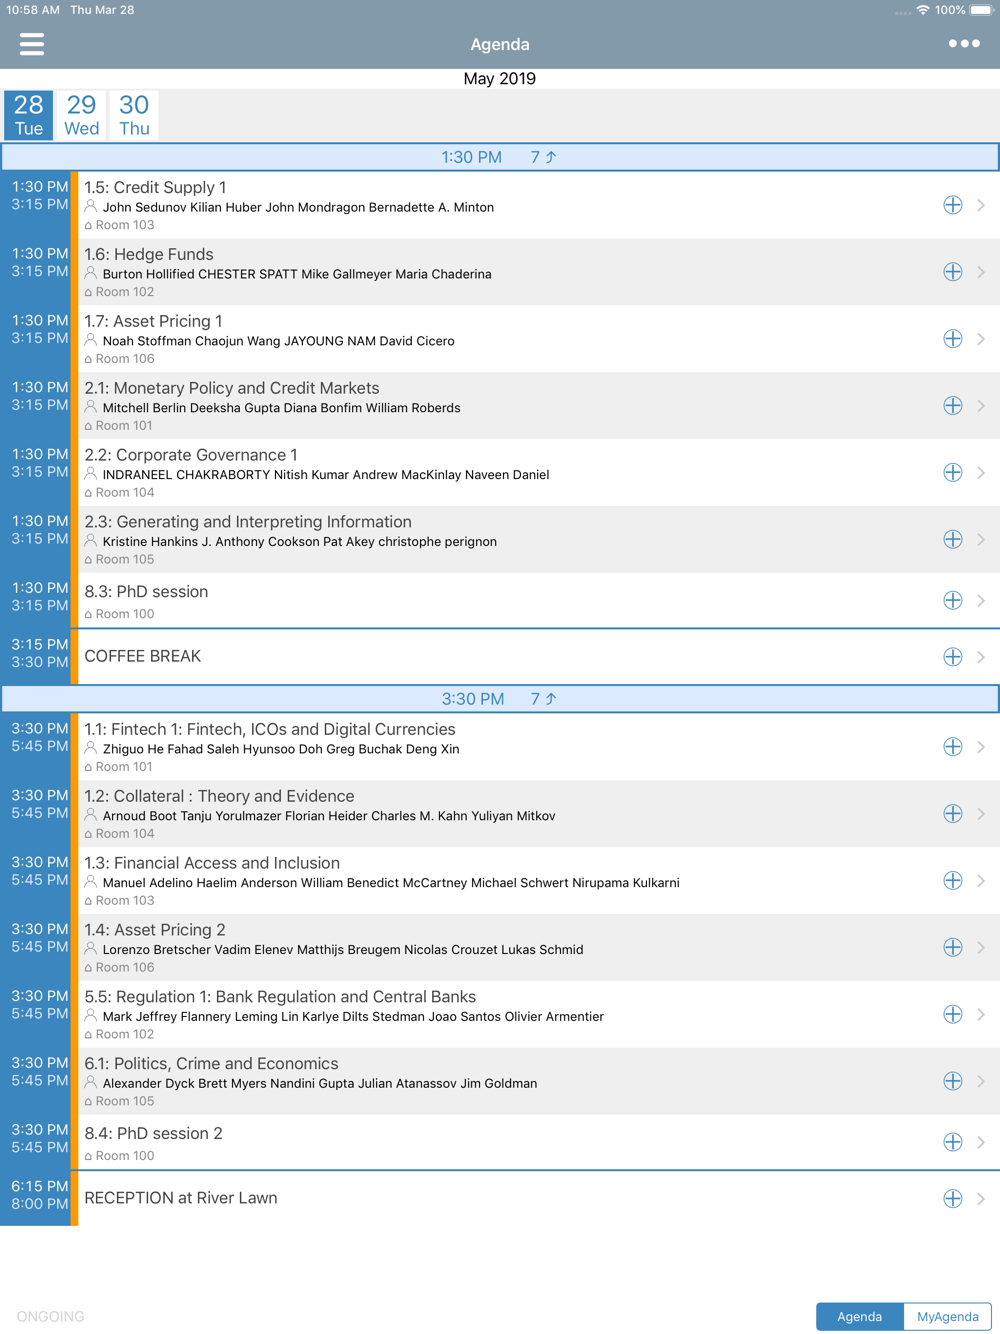
Task: Select speakers line starting Alexander Dyck
Action: 320,1083
